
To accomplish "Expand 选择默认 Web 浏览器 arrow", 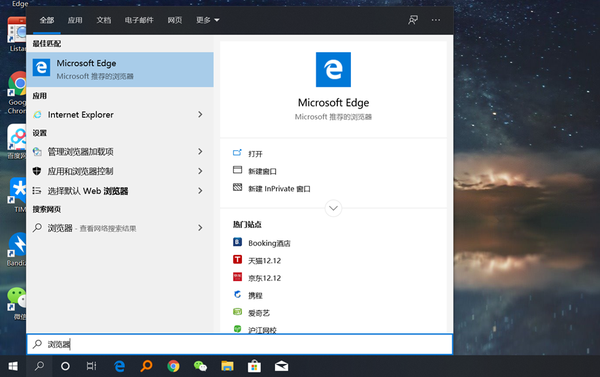I will point(200,191).
